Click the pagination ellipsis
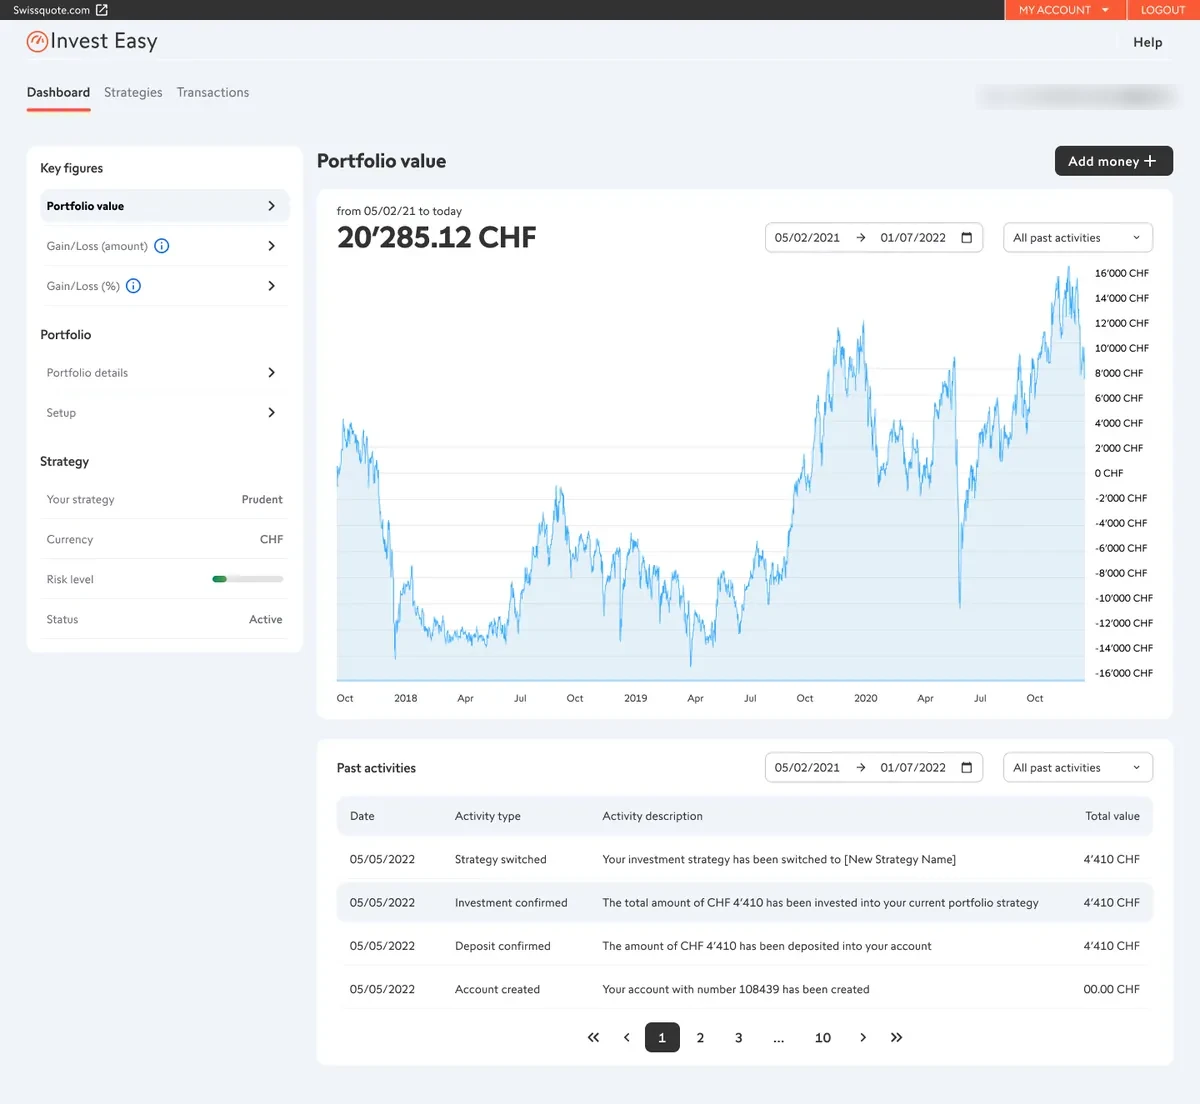Screen dimensions: 1200x1104 (x=779, y=1038)
